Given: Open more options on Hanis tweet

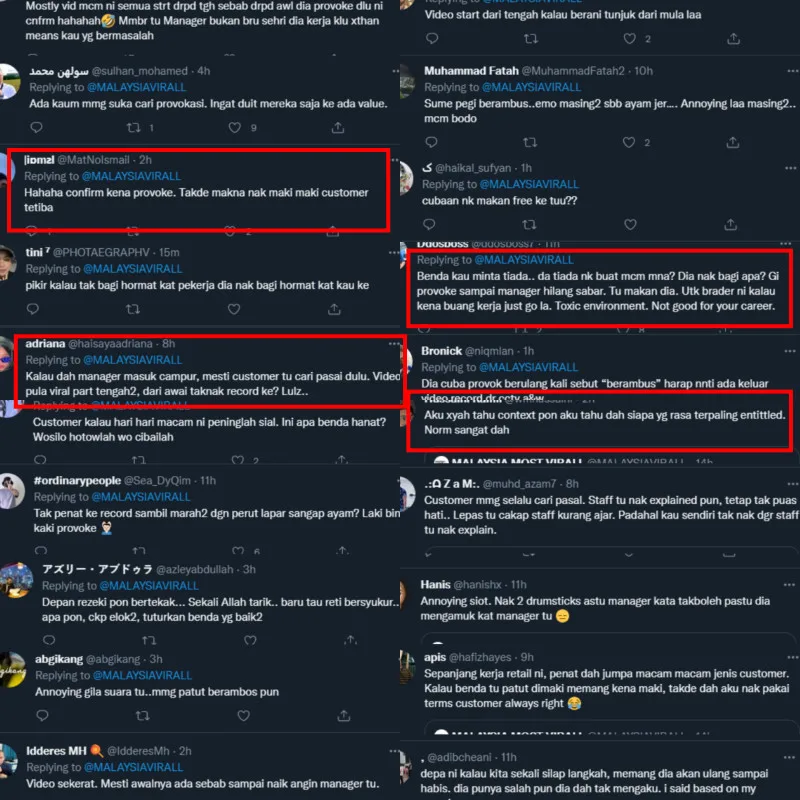Looking at the screenshot, I should [789, 585].
